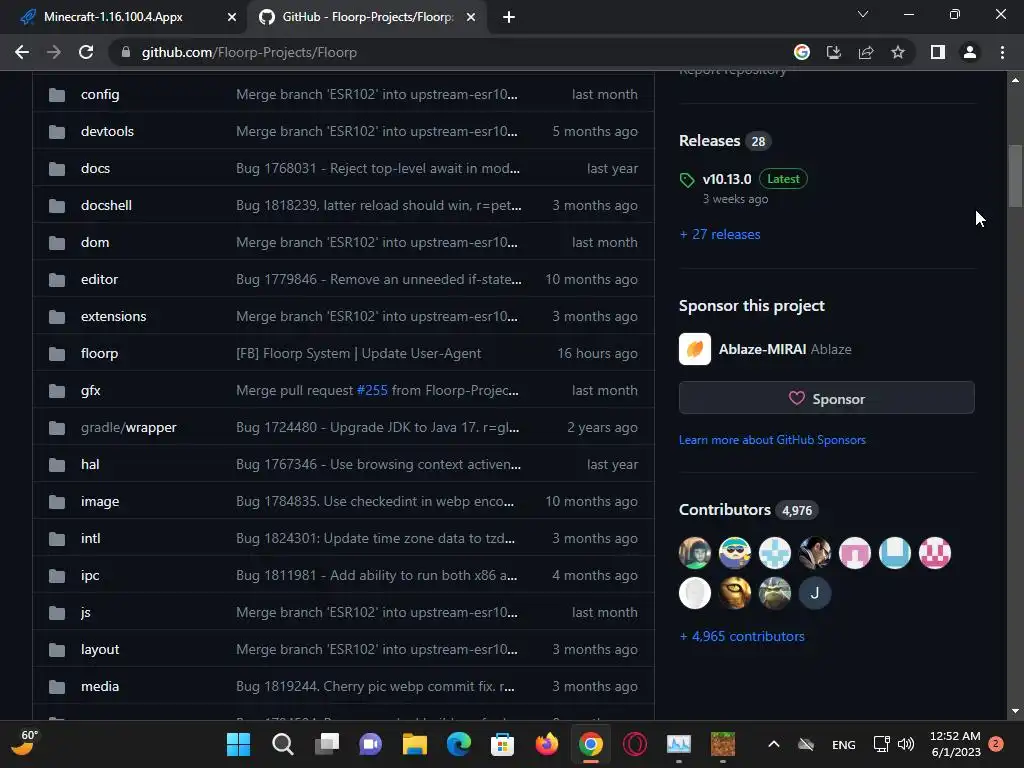
Task: Open the Contributors section heading
Action: pyautogui.click(x=725, y=509)
